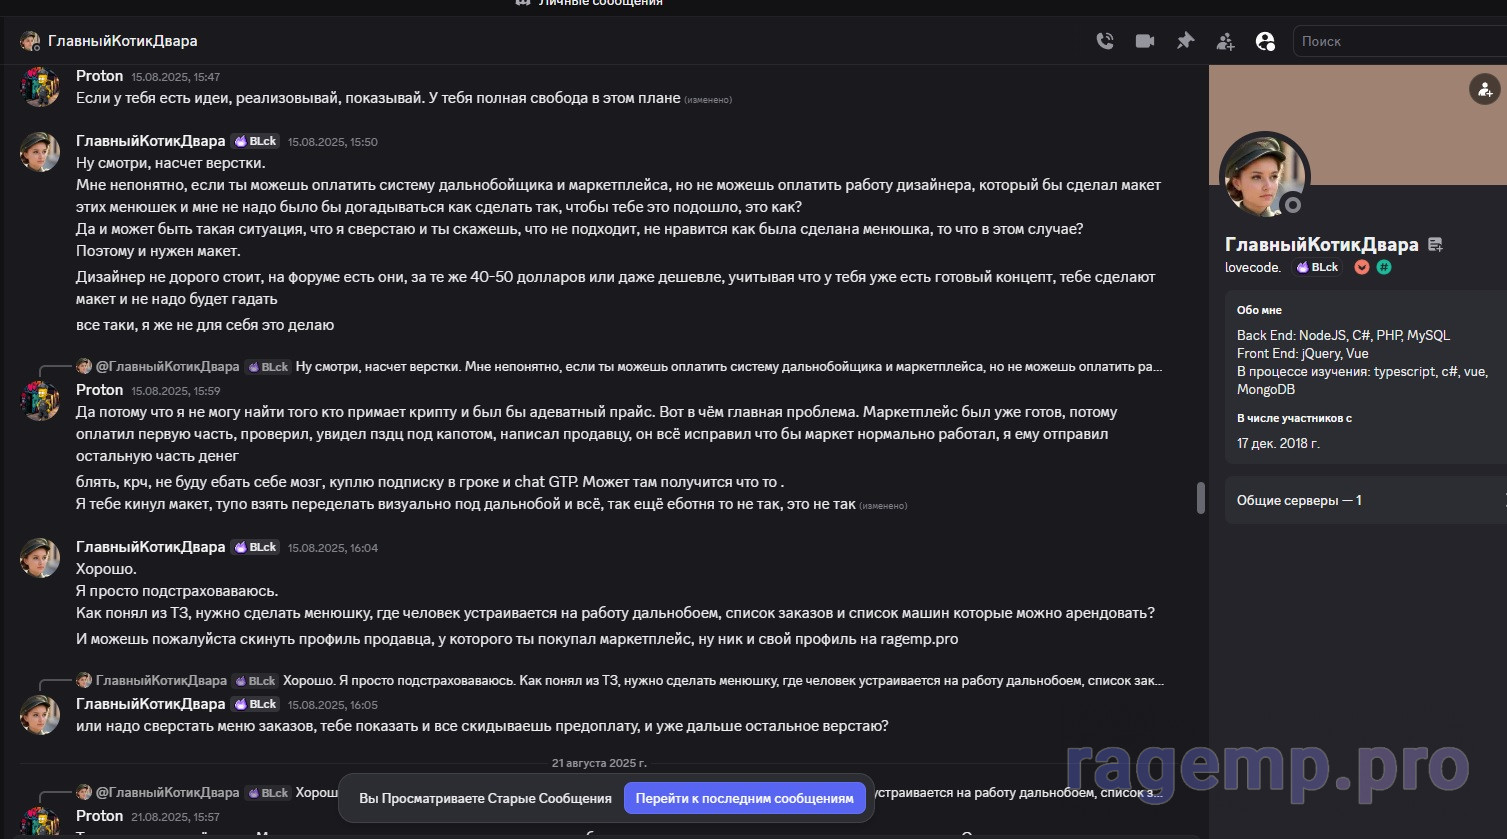
Task: Click the lovecode. username in profile
Action: [1253, 267]
